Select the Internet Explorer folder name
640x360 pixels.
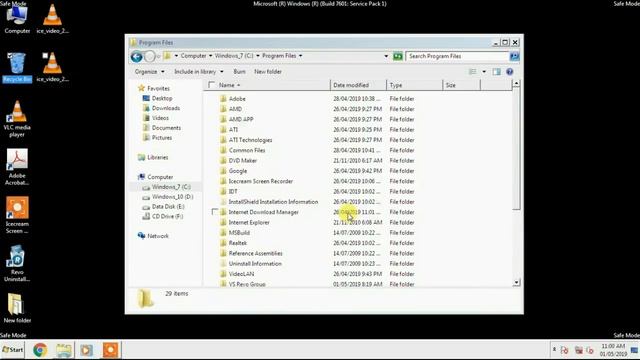point(249,222)
